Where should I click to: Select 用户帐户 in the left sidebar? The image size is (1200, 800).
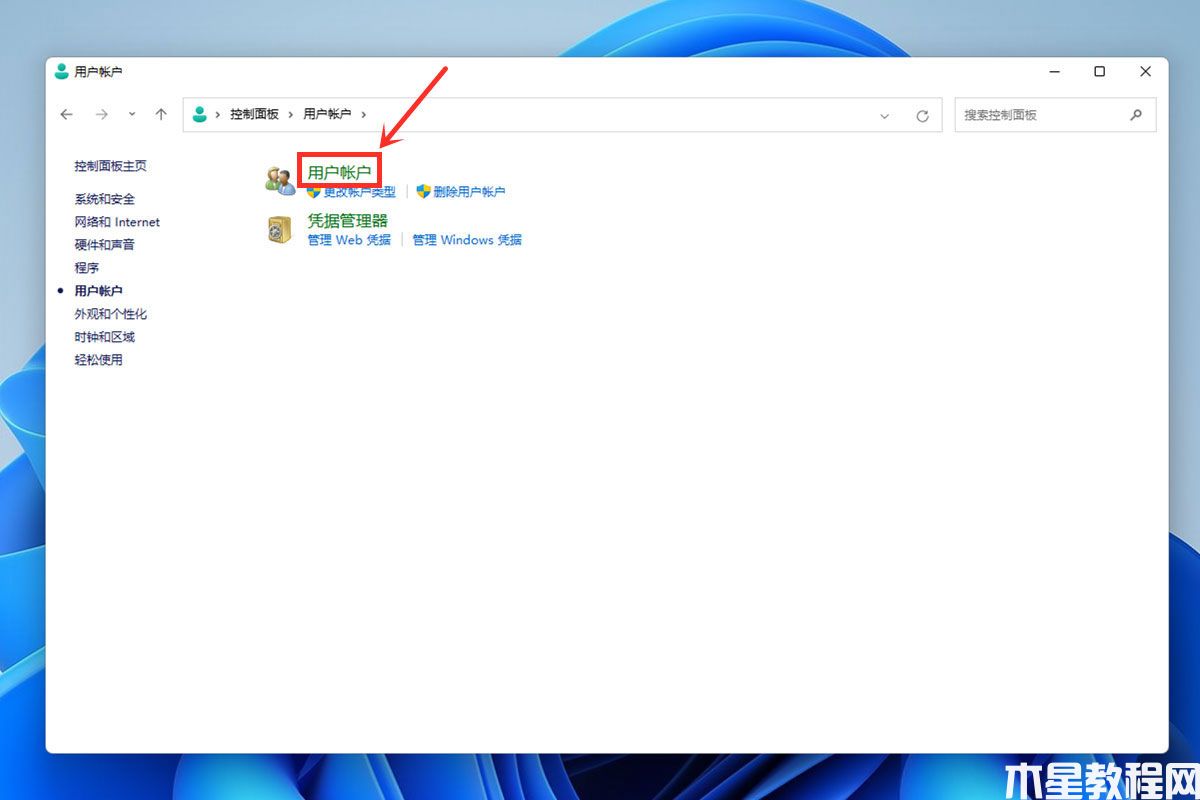pos(98,291)
